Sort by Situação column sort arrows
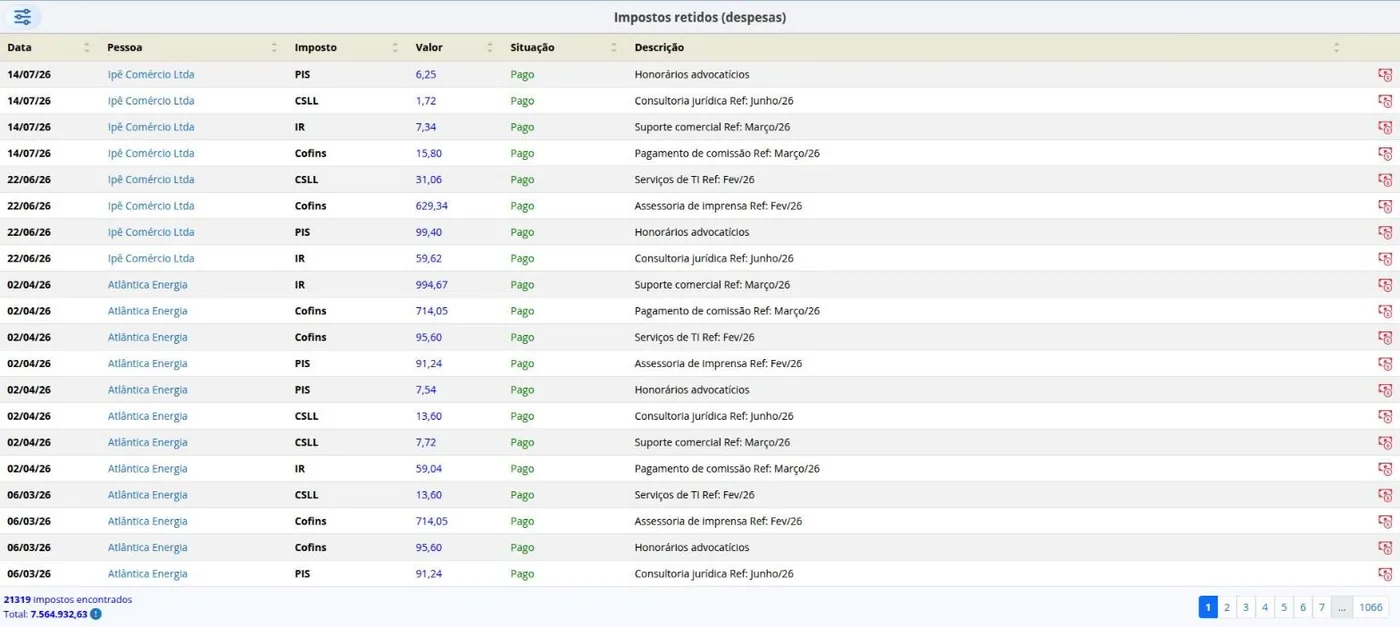This screenshot has width=1400, height=627. (614, 48)
